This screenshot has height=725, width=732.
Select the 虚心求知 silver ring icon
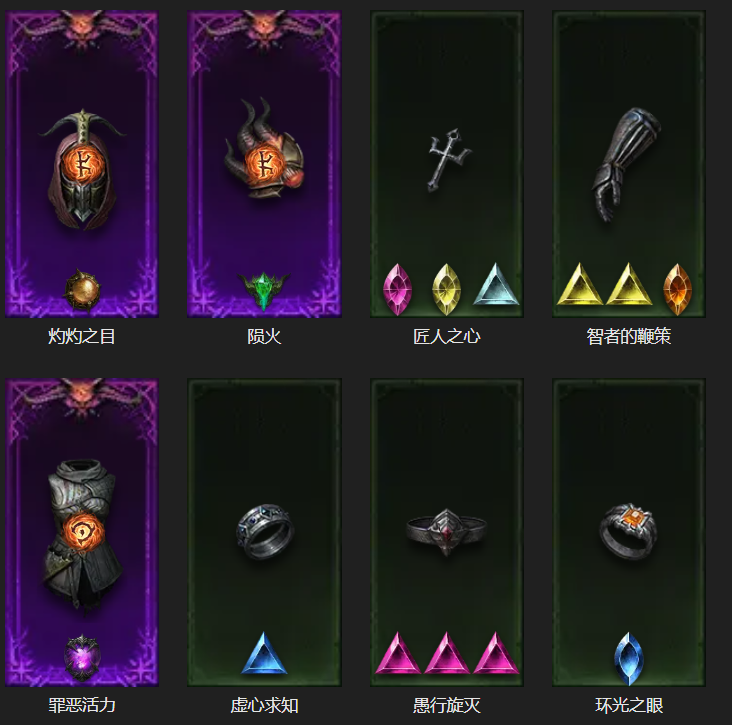tap(265, 532)
